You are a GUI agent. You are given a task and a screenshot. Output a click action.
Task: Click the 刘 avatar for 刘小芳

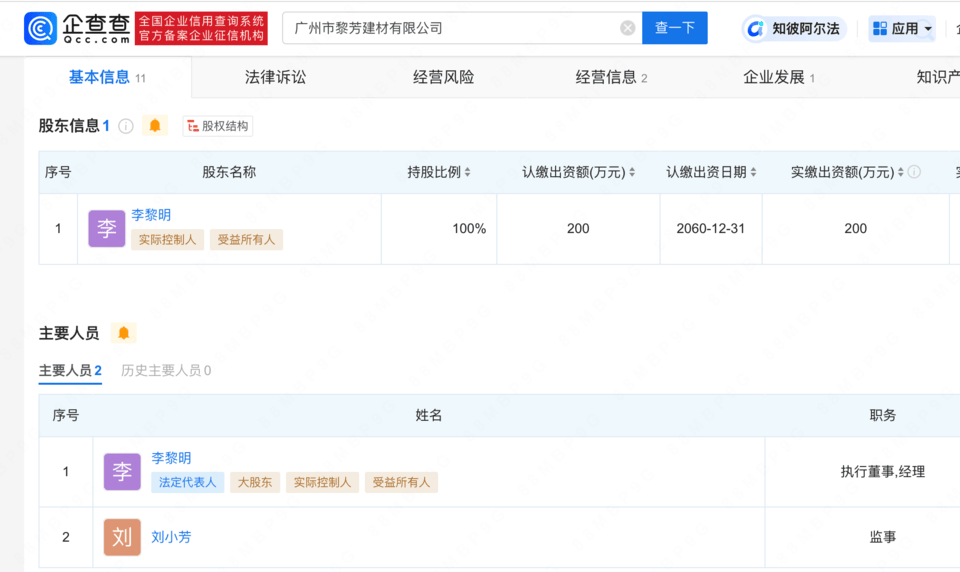[x=122, y=537]
